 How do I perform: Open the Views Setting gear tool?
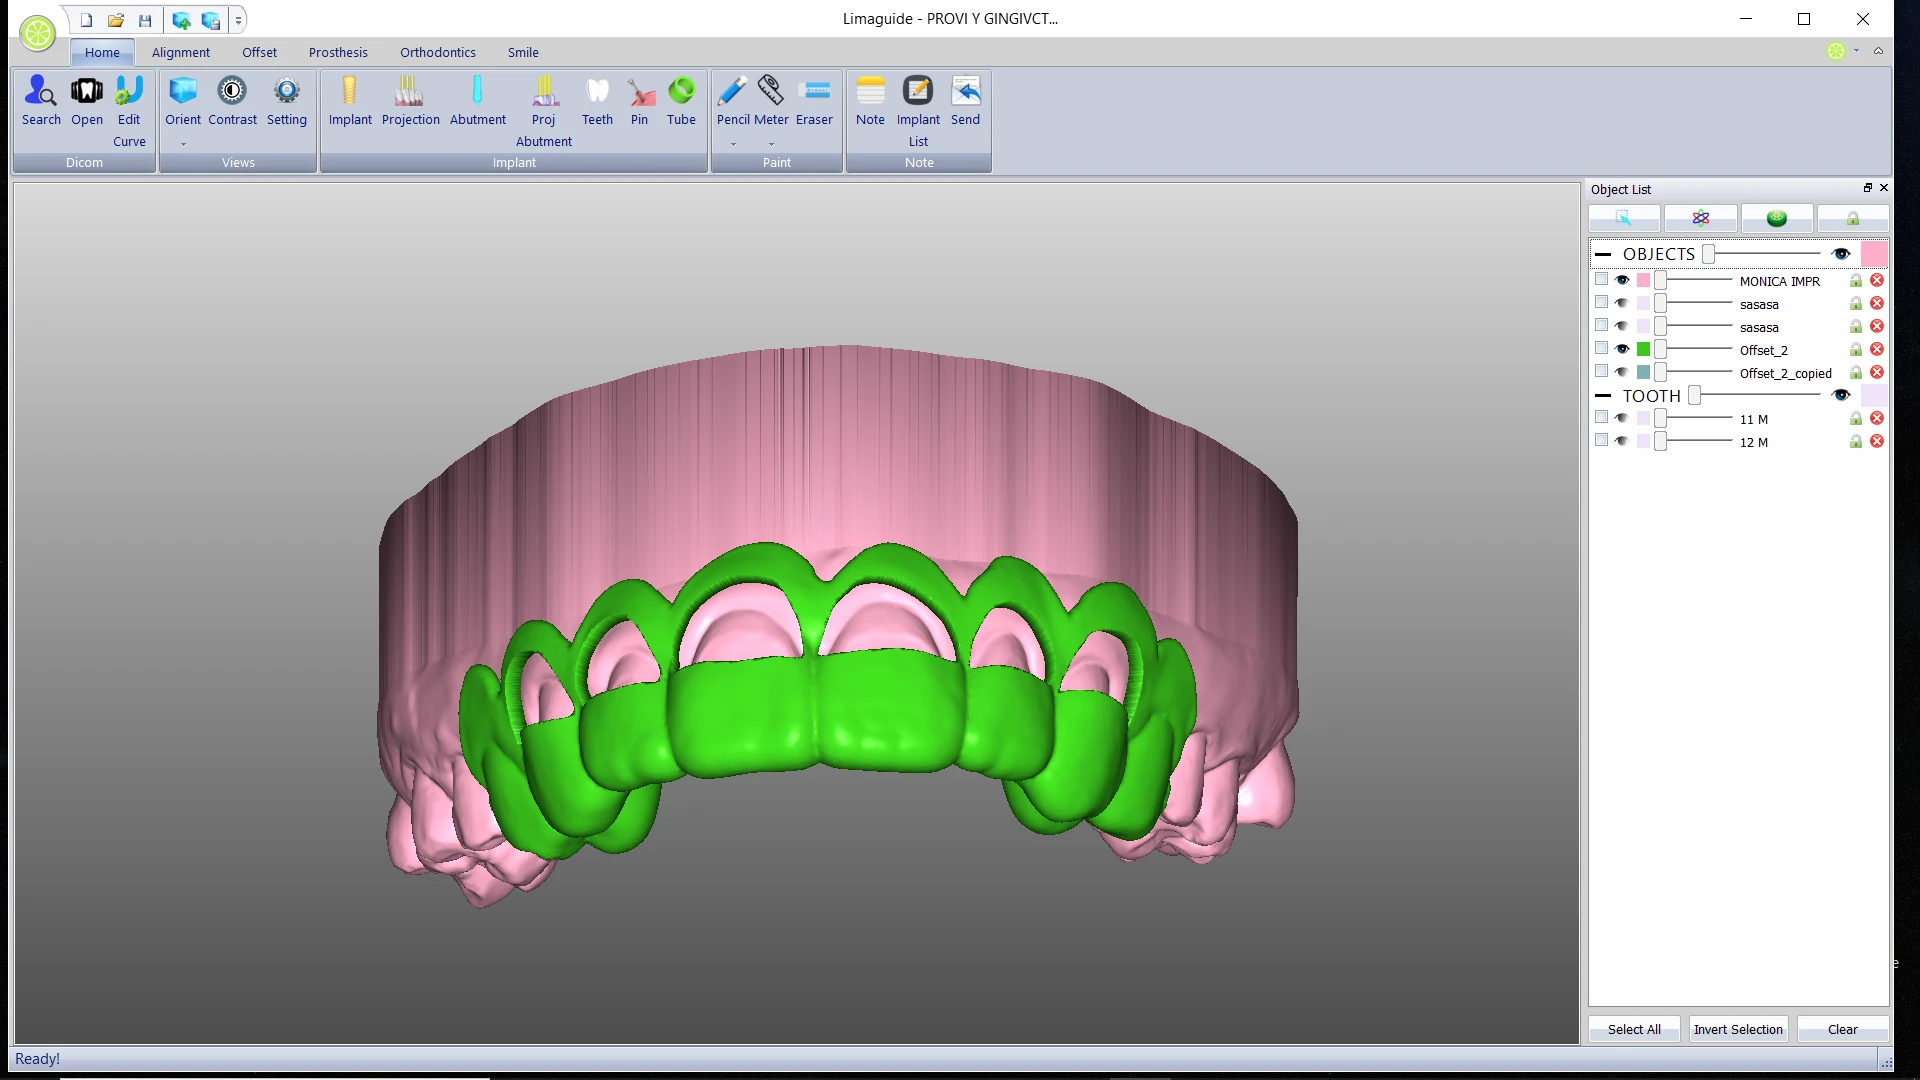(287, 100)
